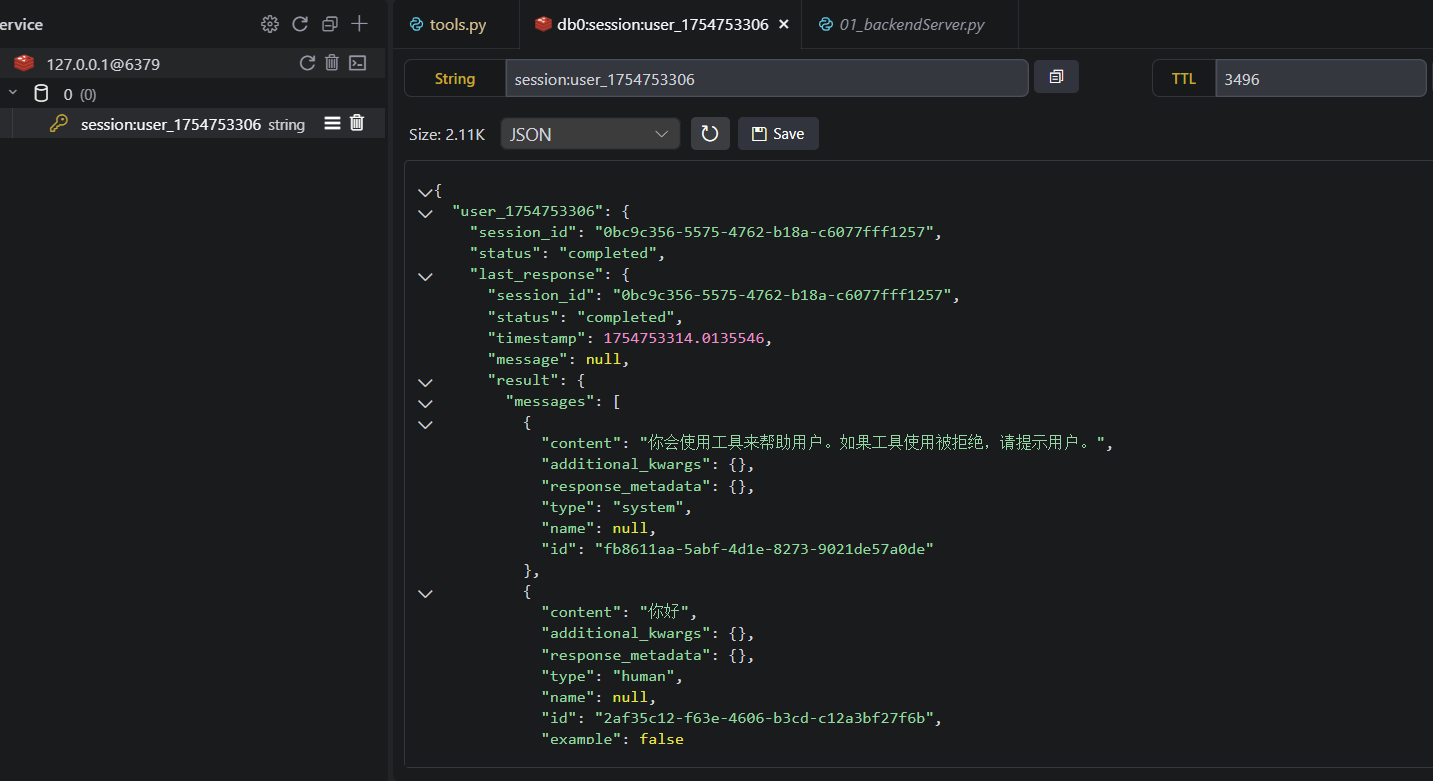
Task: Click the TTL value field
Action: [x=1319, y=79]
